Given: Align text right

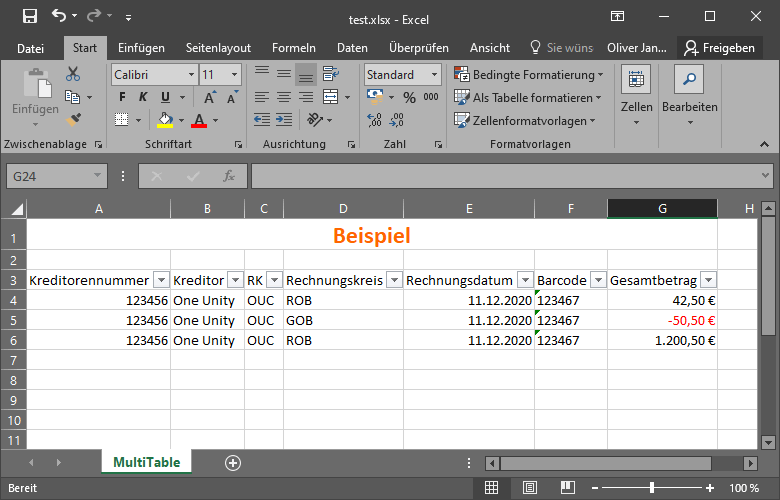Looking at the screenshot, I should 306,97.
